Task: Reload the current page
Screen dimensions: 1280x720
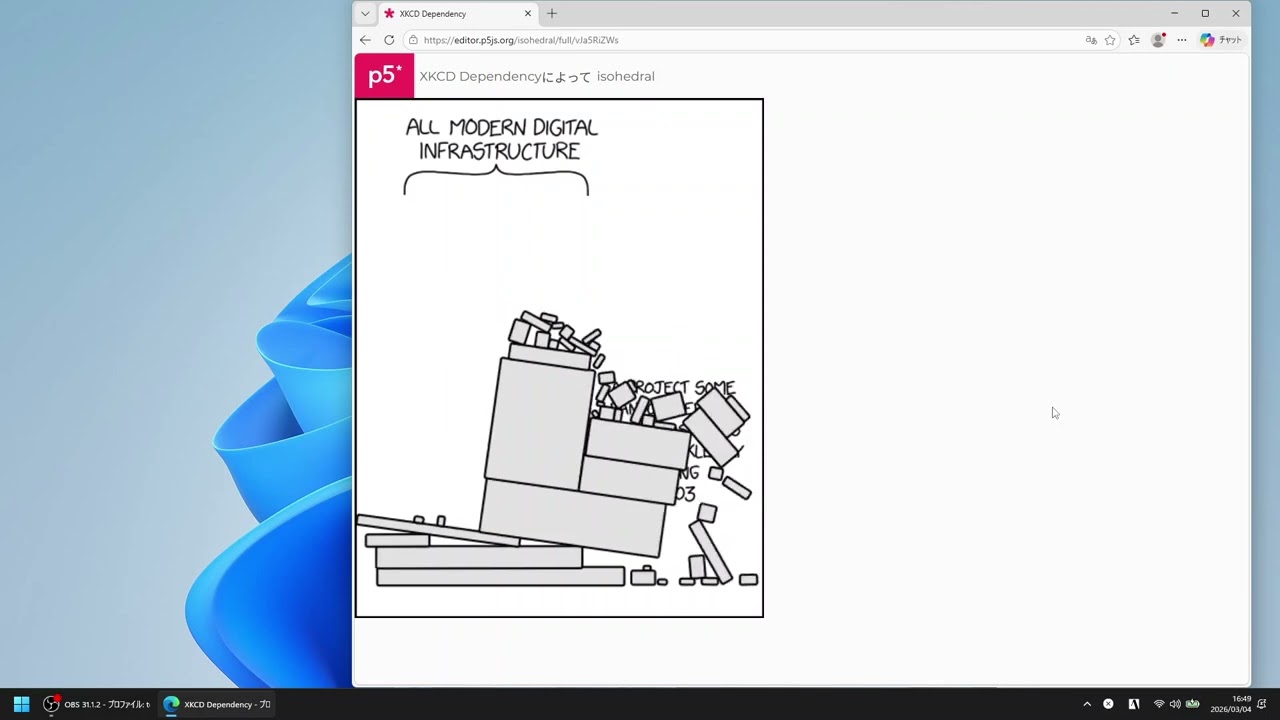Action: tap(389, 40)
